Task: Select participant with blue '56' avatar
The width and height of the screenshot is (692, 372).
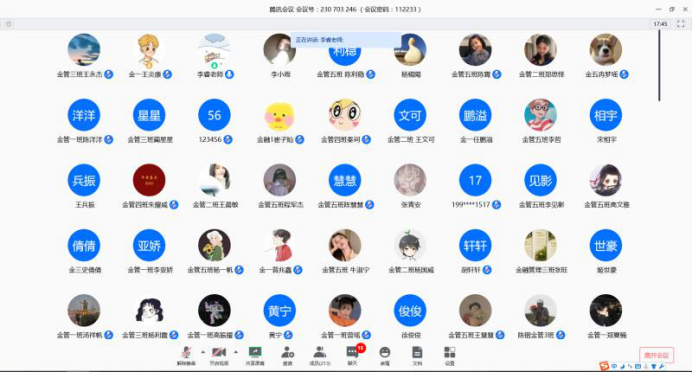Action: [214, 115]
